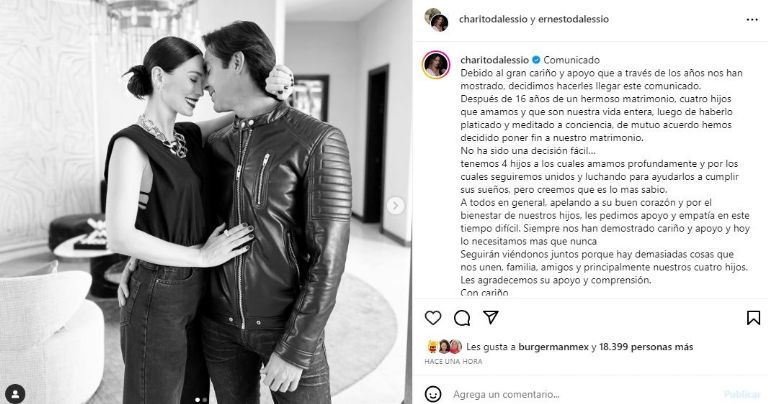This screenshot has width=768, height=404.
Task: Show tagged people icon on photo
Action: [16, 394]
